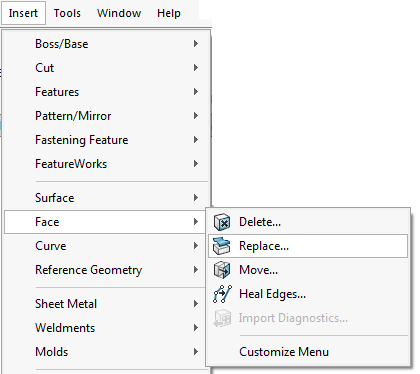Open the Tools menu
This screenshot has width=420, height=374.
(x=67, y=13)
